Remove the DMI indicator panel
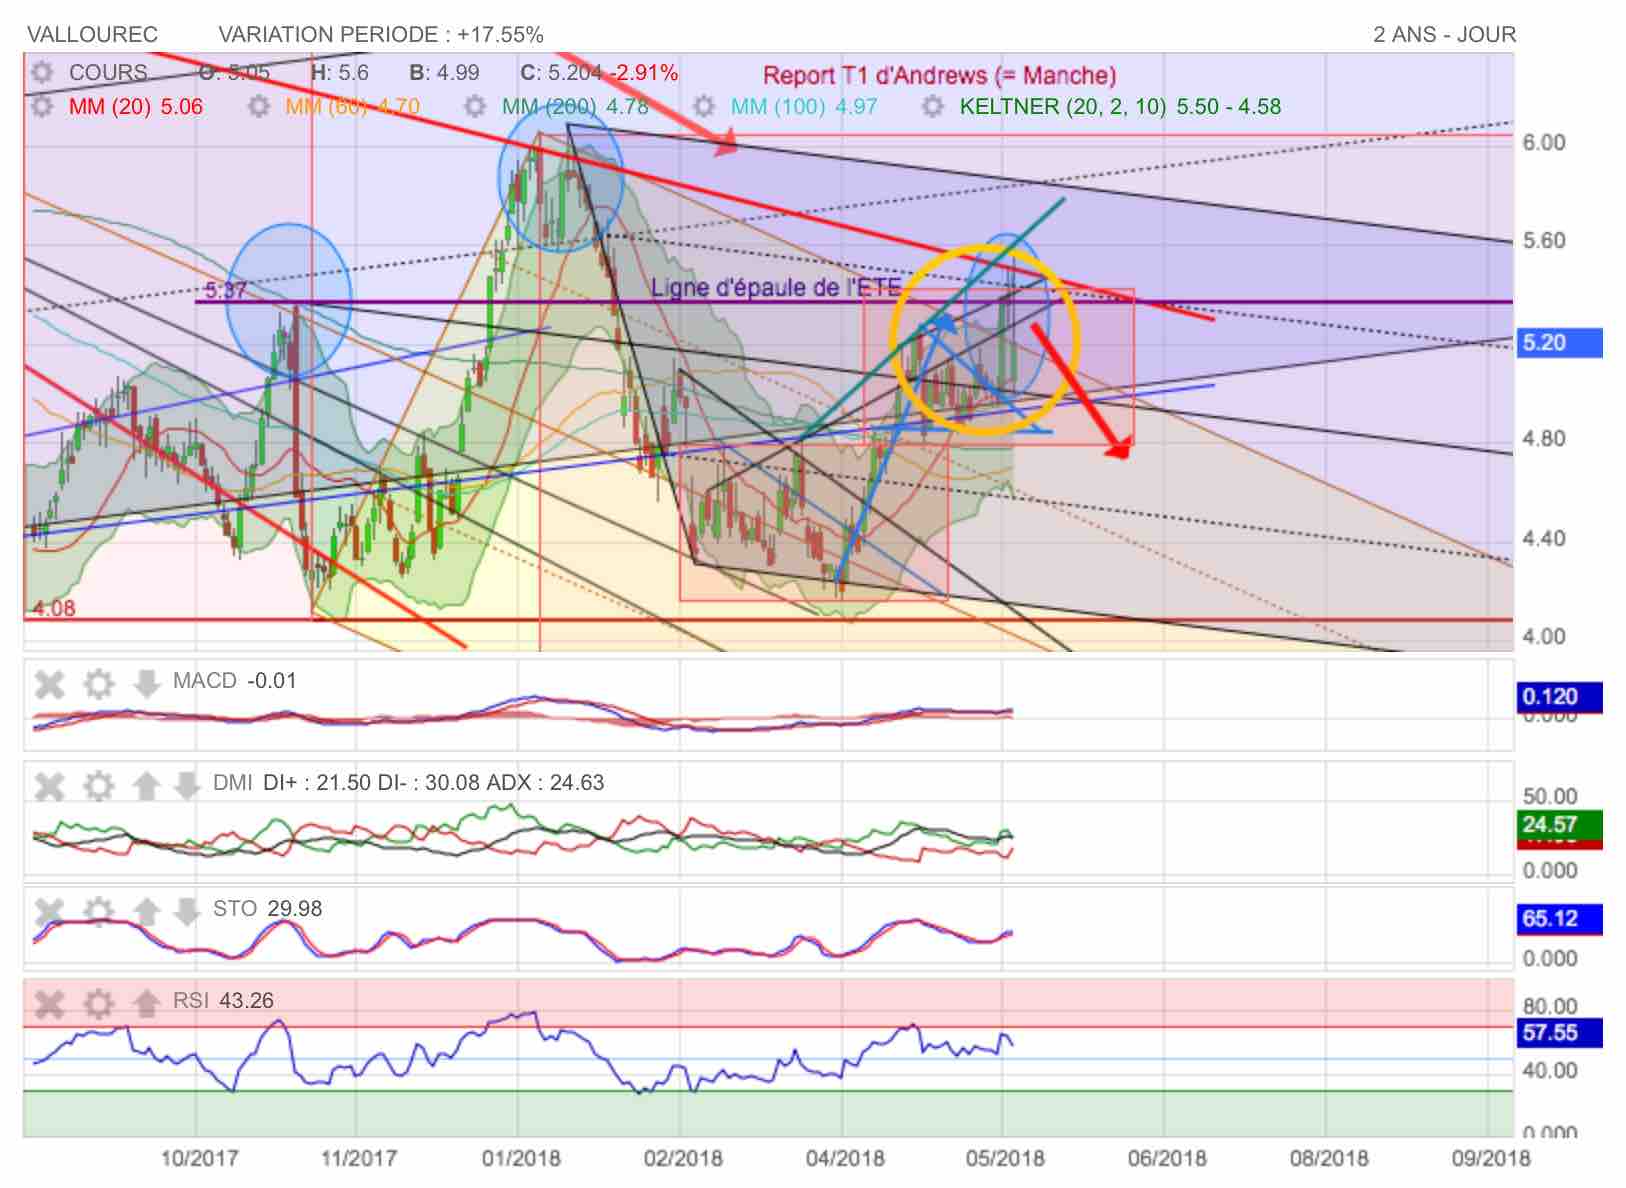1626x1188 pixels. [x=49, y=786]
